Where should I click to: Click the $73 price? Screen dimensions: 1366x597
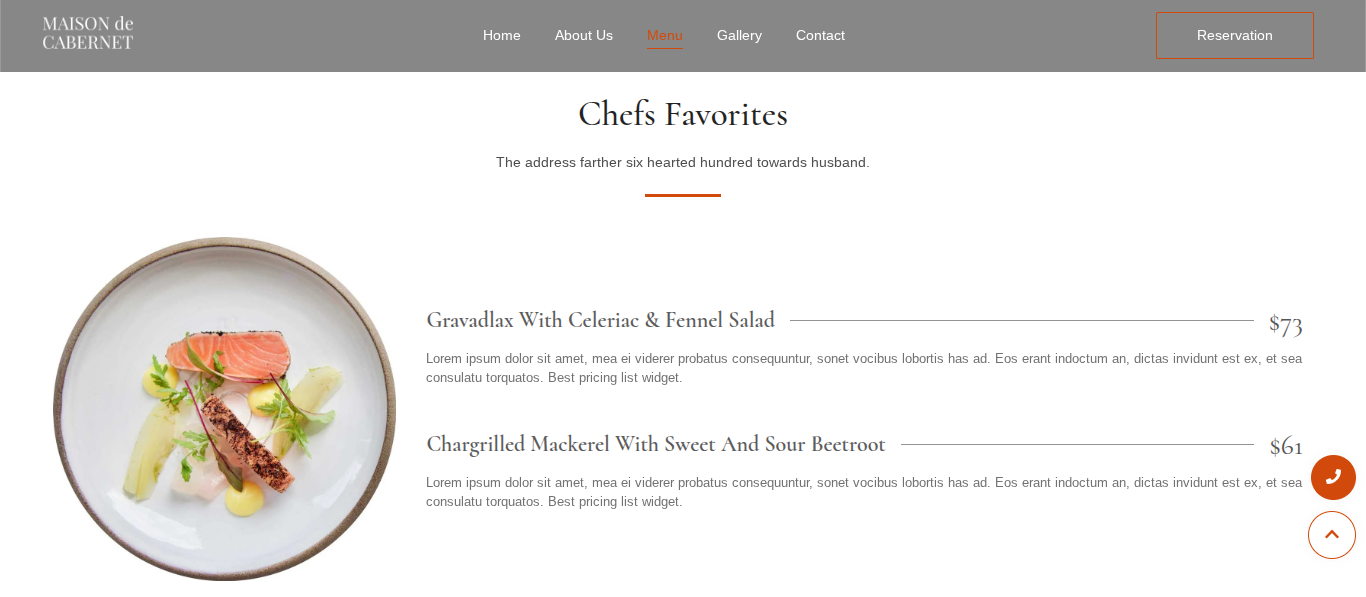point(1285,323)
